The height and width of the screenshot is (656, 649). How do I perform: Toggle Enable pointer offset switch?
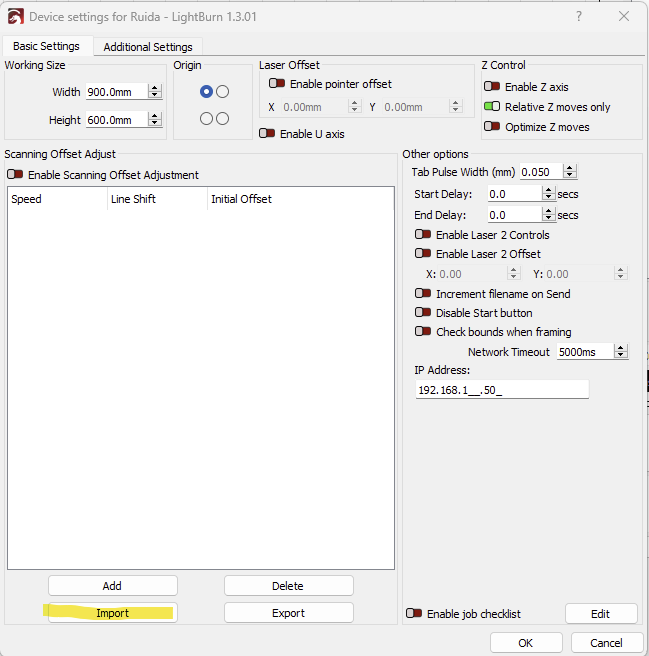click(x=277, y=84)
